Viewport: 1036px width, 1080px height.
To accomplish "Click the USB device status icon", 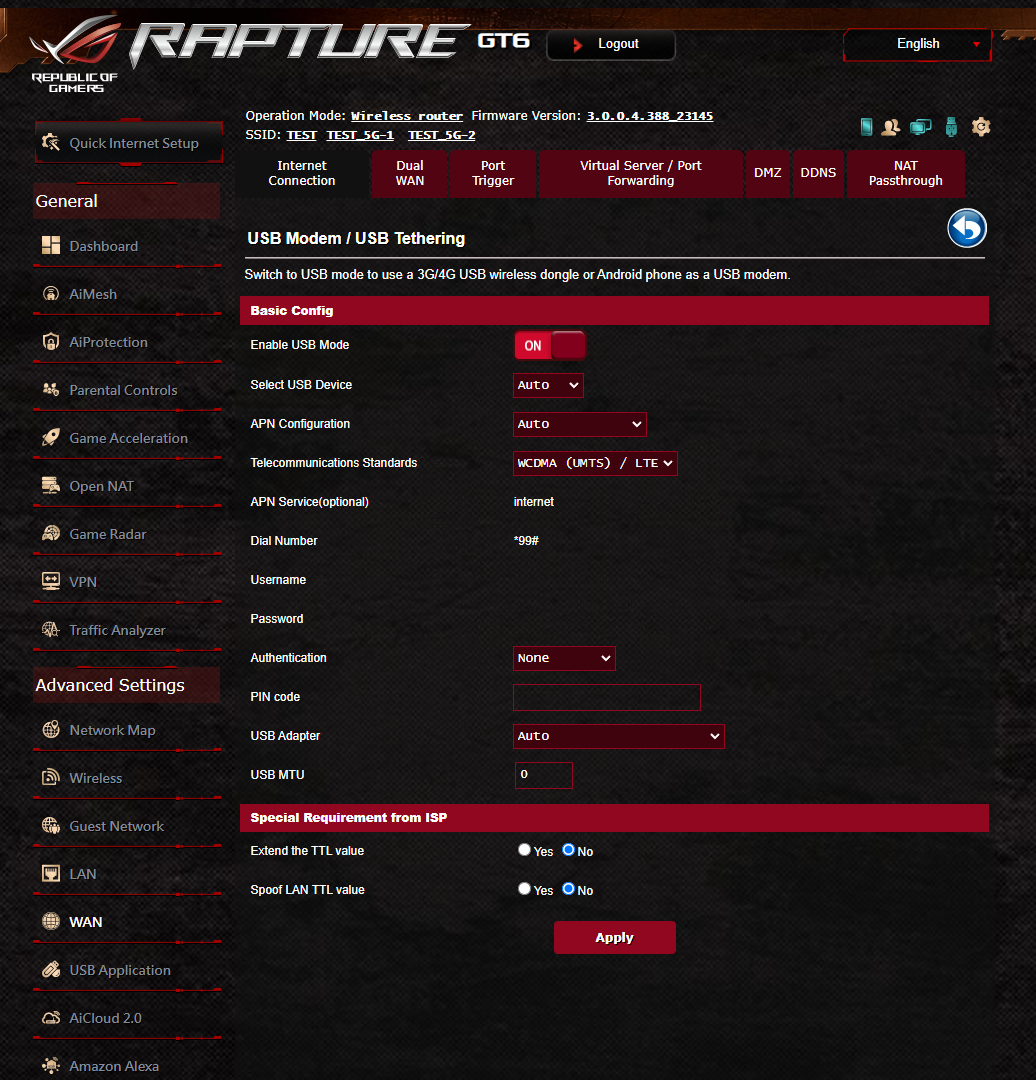I will 950,127.
